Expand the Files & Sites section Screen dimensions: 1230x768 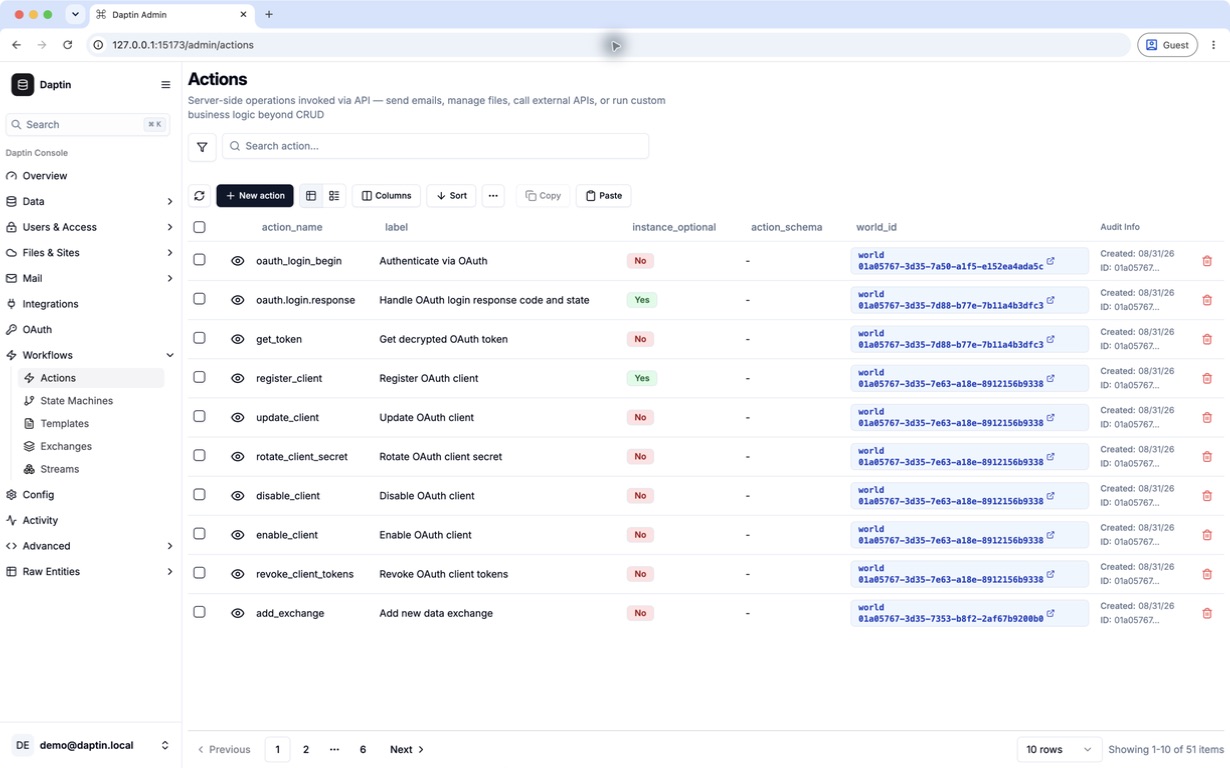pos(89,253)
